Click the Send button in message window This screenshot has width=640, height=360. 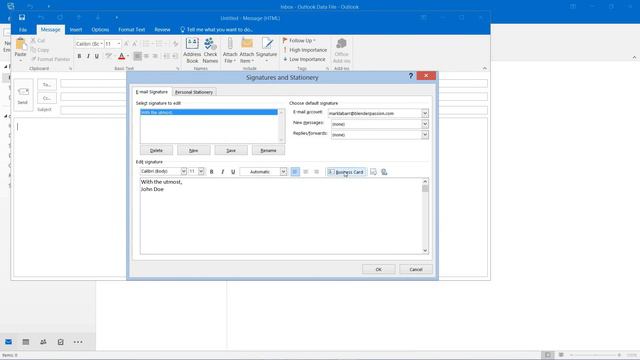click(x=23, y=95)
